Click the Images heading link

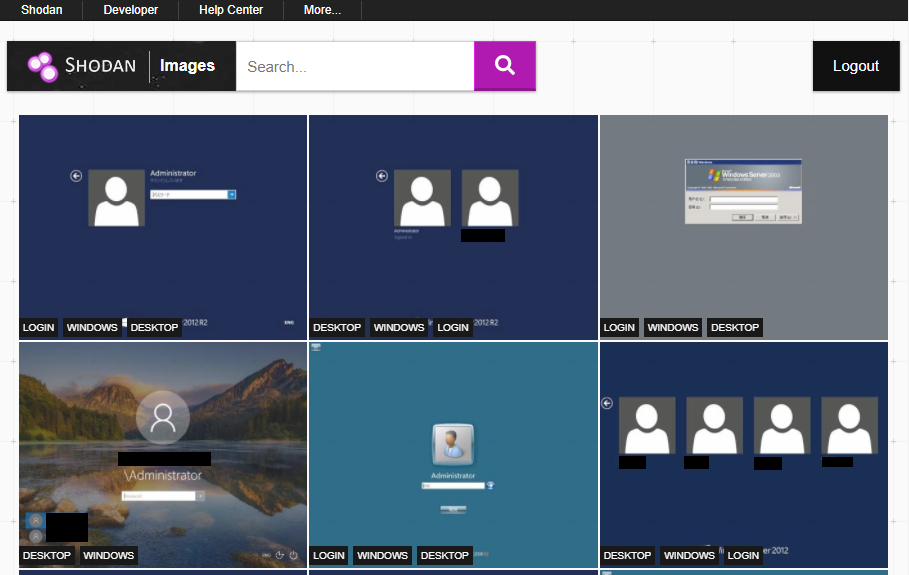(187, 65)
